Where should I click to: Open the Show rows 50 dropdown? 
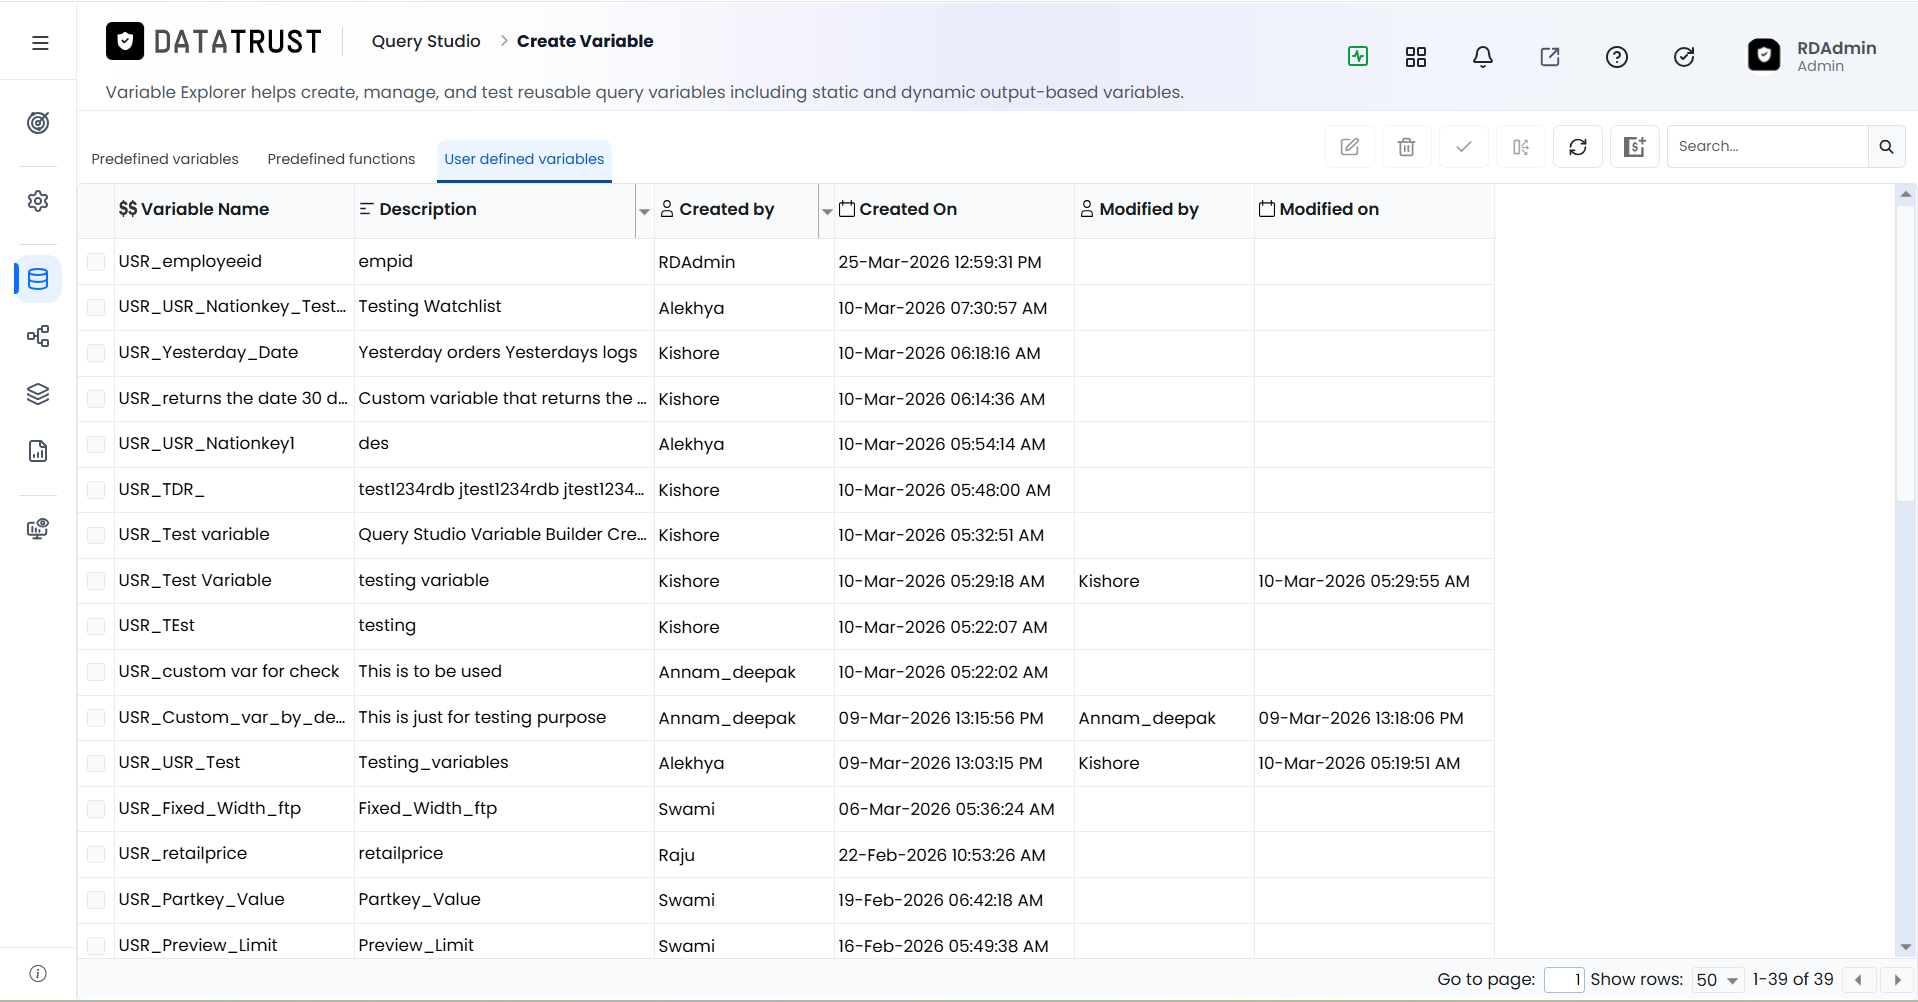pyautogui.click(x=1717, y=980)
